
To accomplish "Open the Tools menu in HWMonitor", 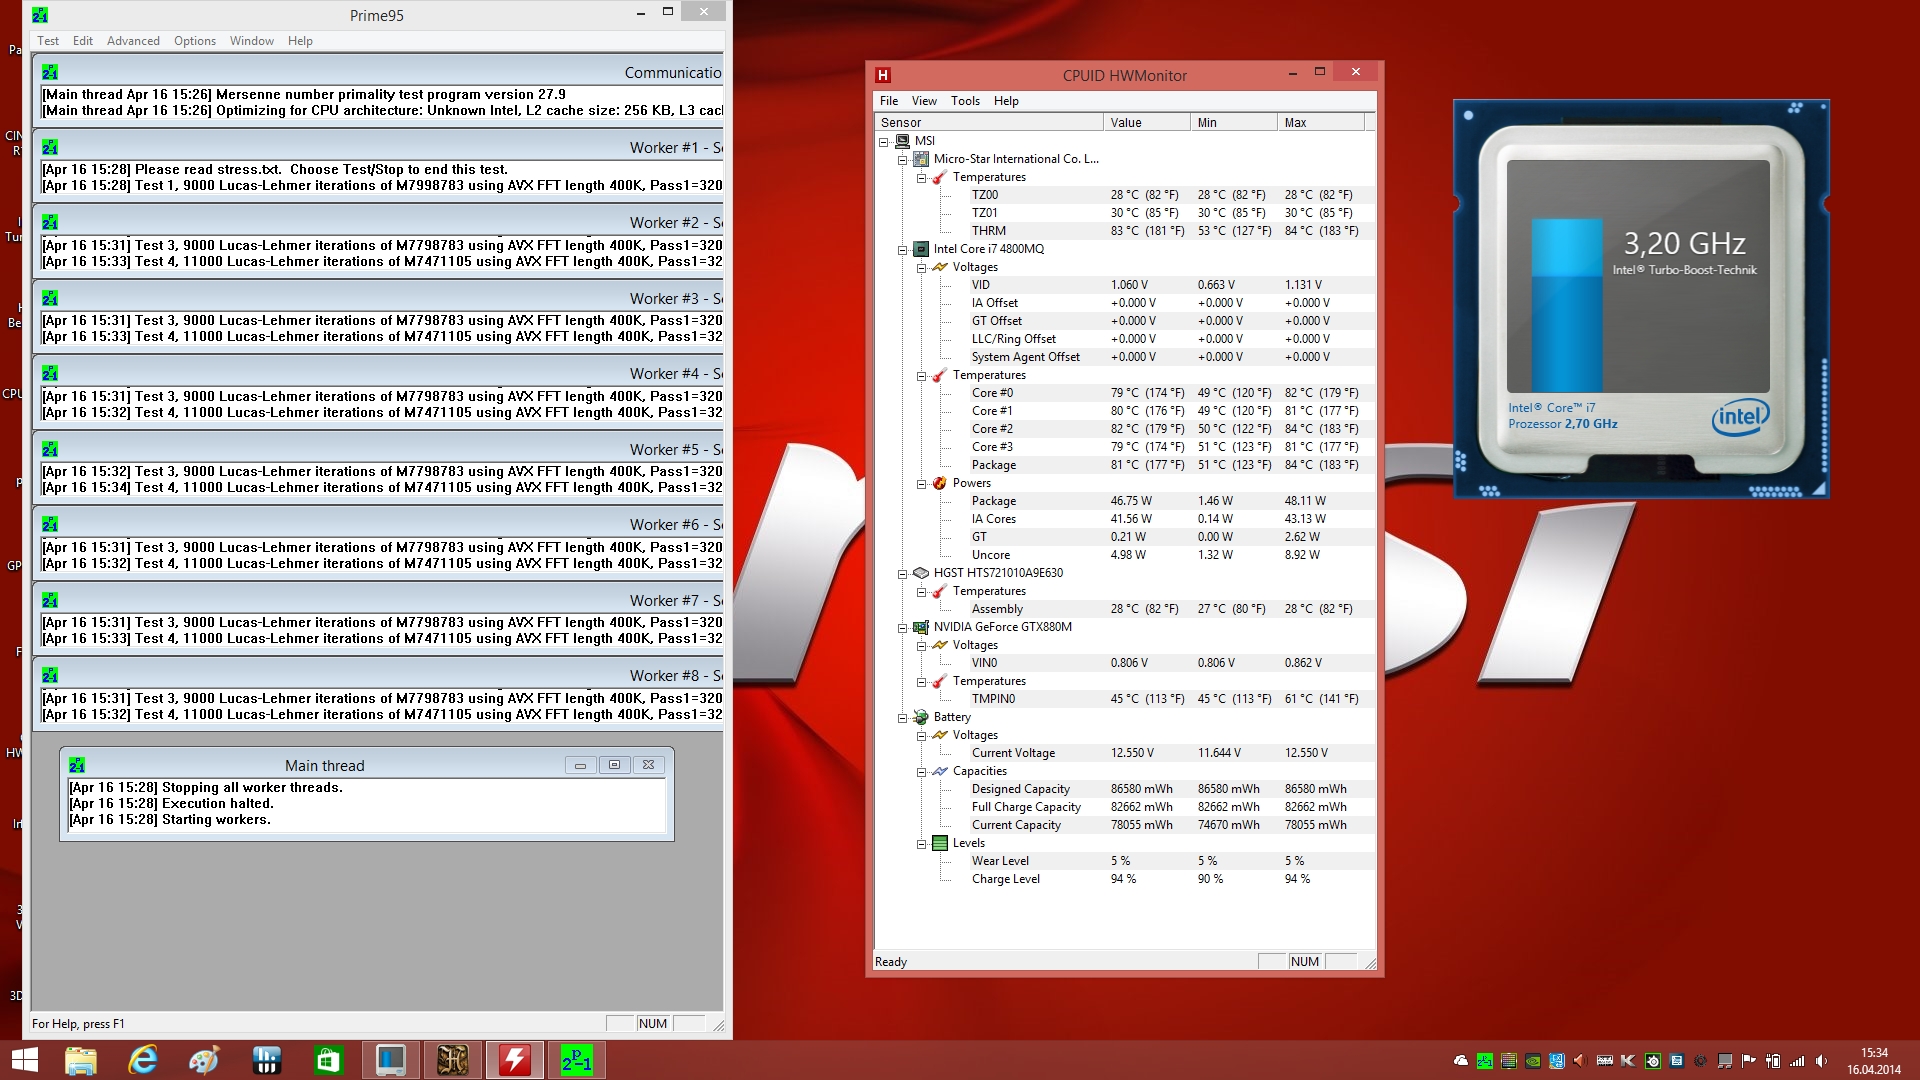I will click(965, 101).
